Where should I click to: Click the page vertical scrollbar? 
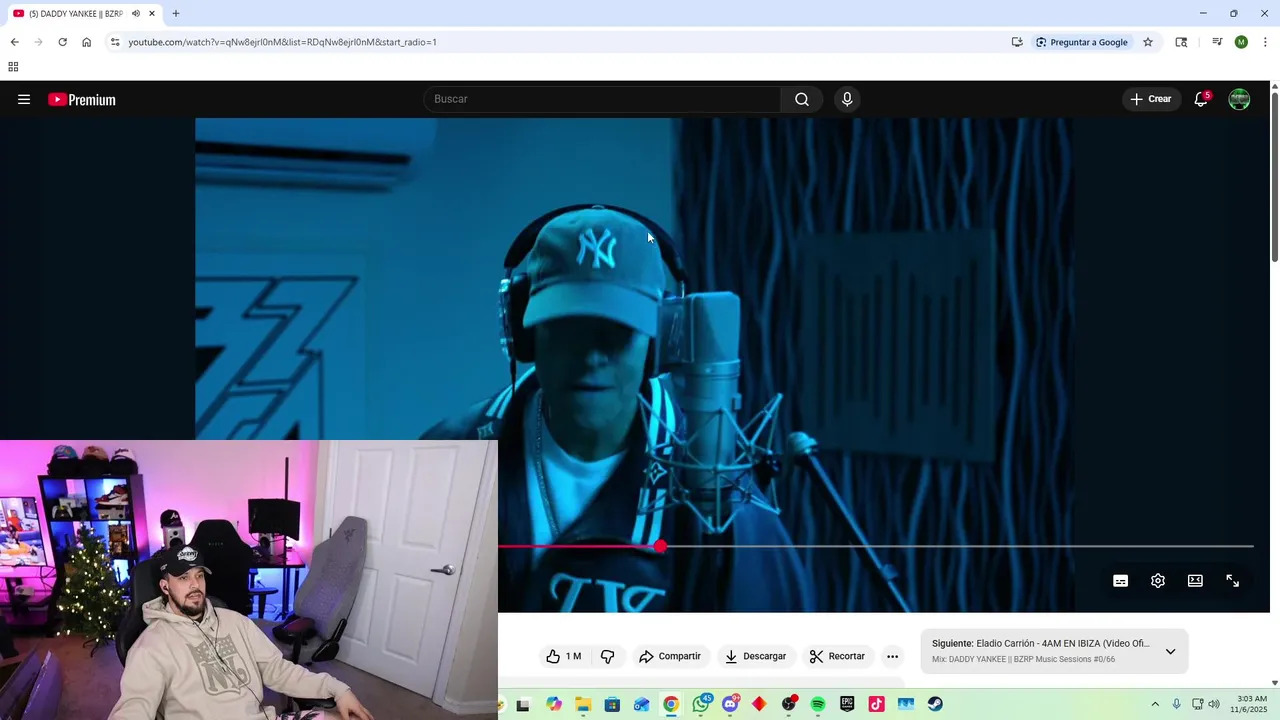(x=1275, y=178)
